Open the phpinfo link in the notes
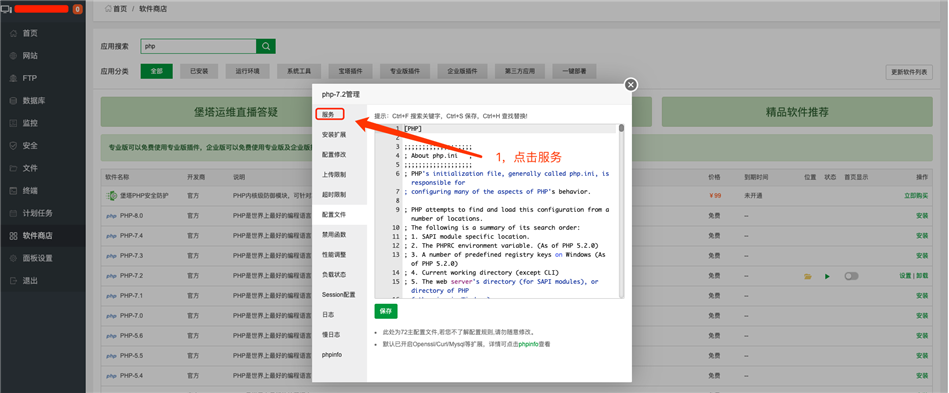949x393 pixels. click(528, 344)
